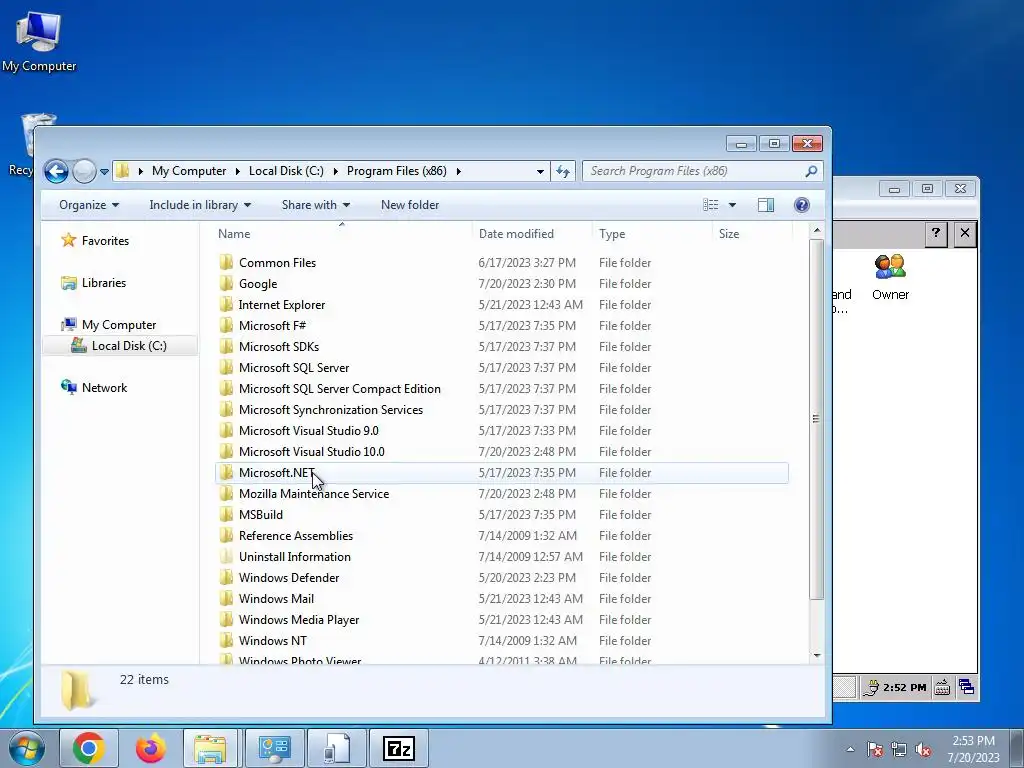
Task: Click the keyboard icon in background window
Action: (942, 687)
